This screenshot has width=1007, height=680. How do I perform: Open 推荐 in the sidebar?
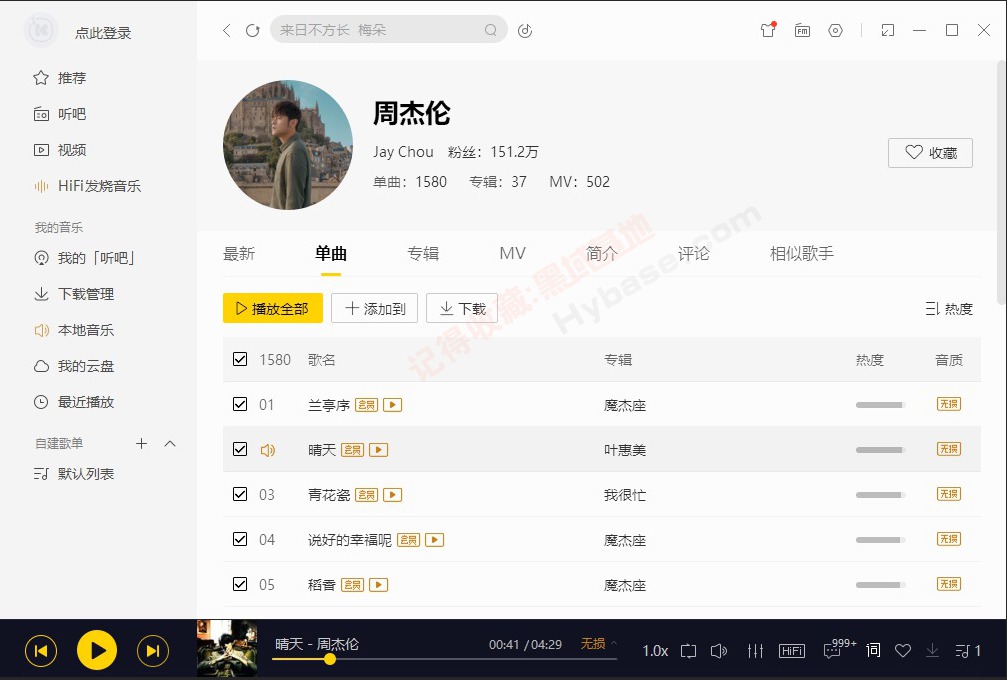coord(60,78)
